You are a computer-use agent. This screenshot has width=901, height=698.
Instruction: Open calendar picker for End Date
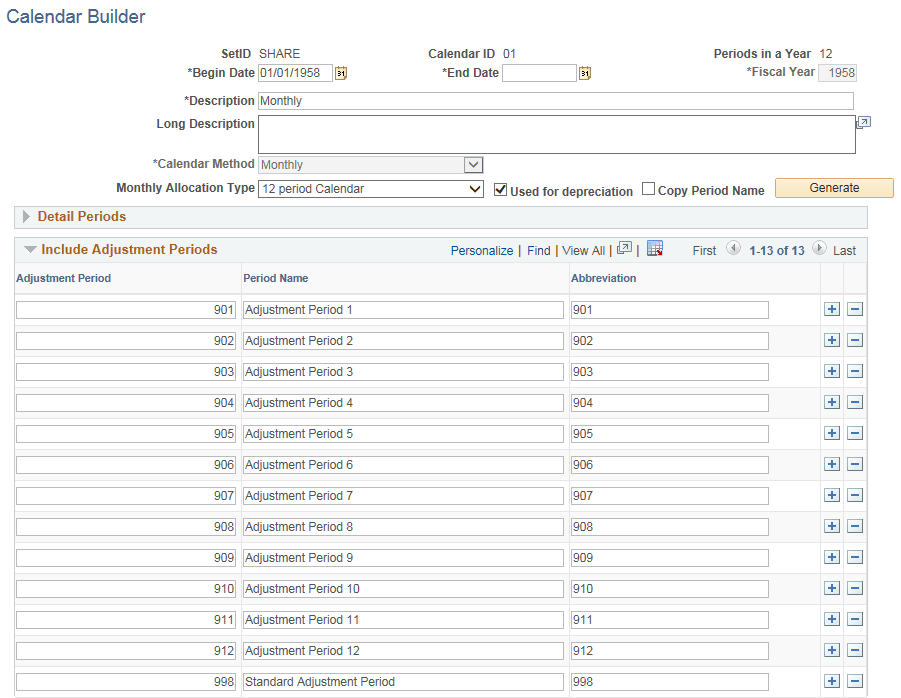(x=585, y=73)
